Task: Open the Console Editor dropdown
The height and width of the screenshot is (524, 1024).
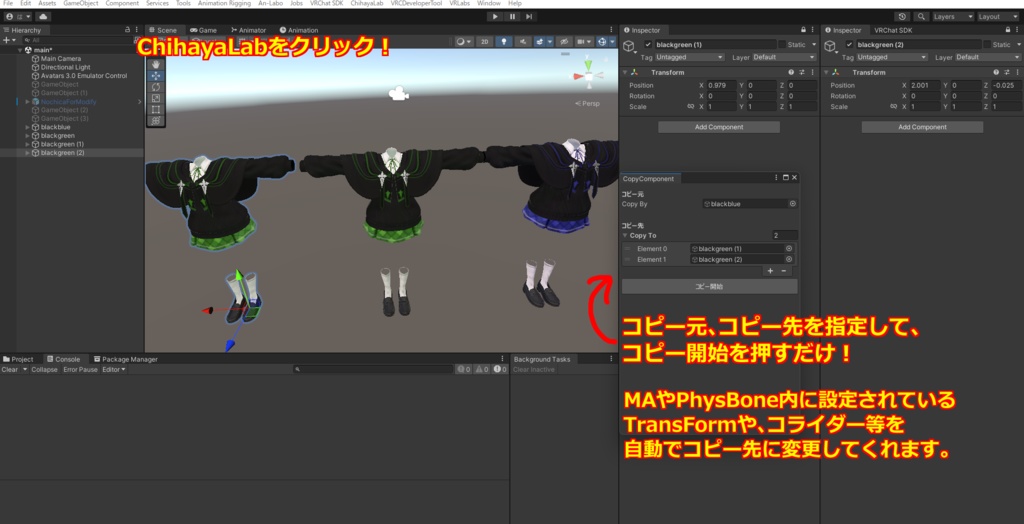Action: [114, 370]
